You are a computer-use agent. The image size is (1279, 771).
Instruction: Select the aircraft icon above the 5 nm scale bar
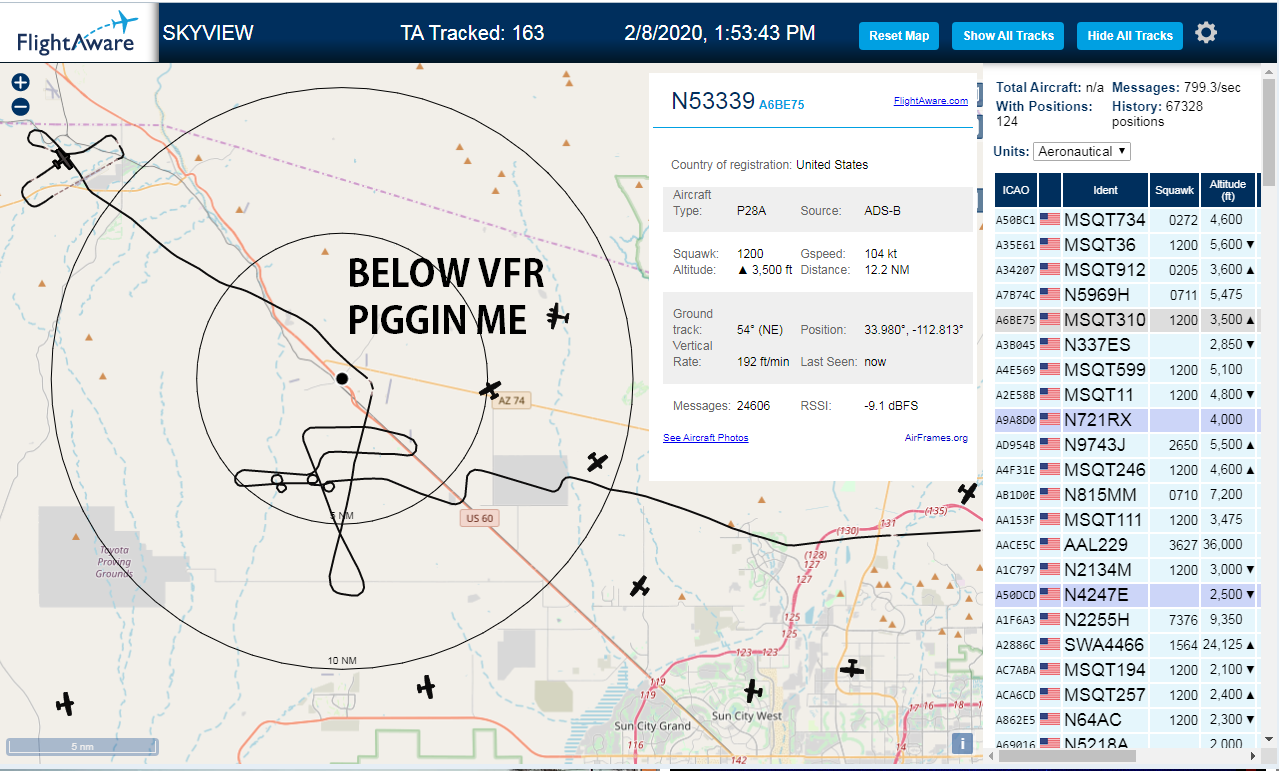(x=66, y=704)
